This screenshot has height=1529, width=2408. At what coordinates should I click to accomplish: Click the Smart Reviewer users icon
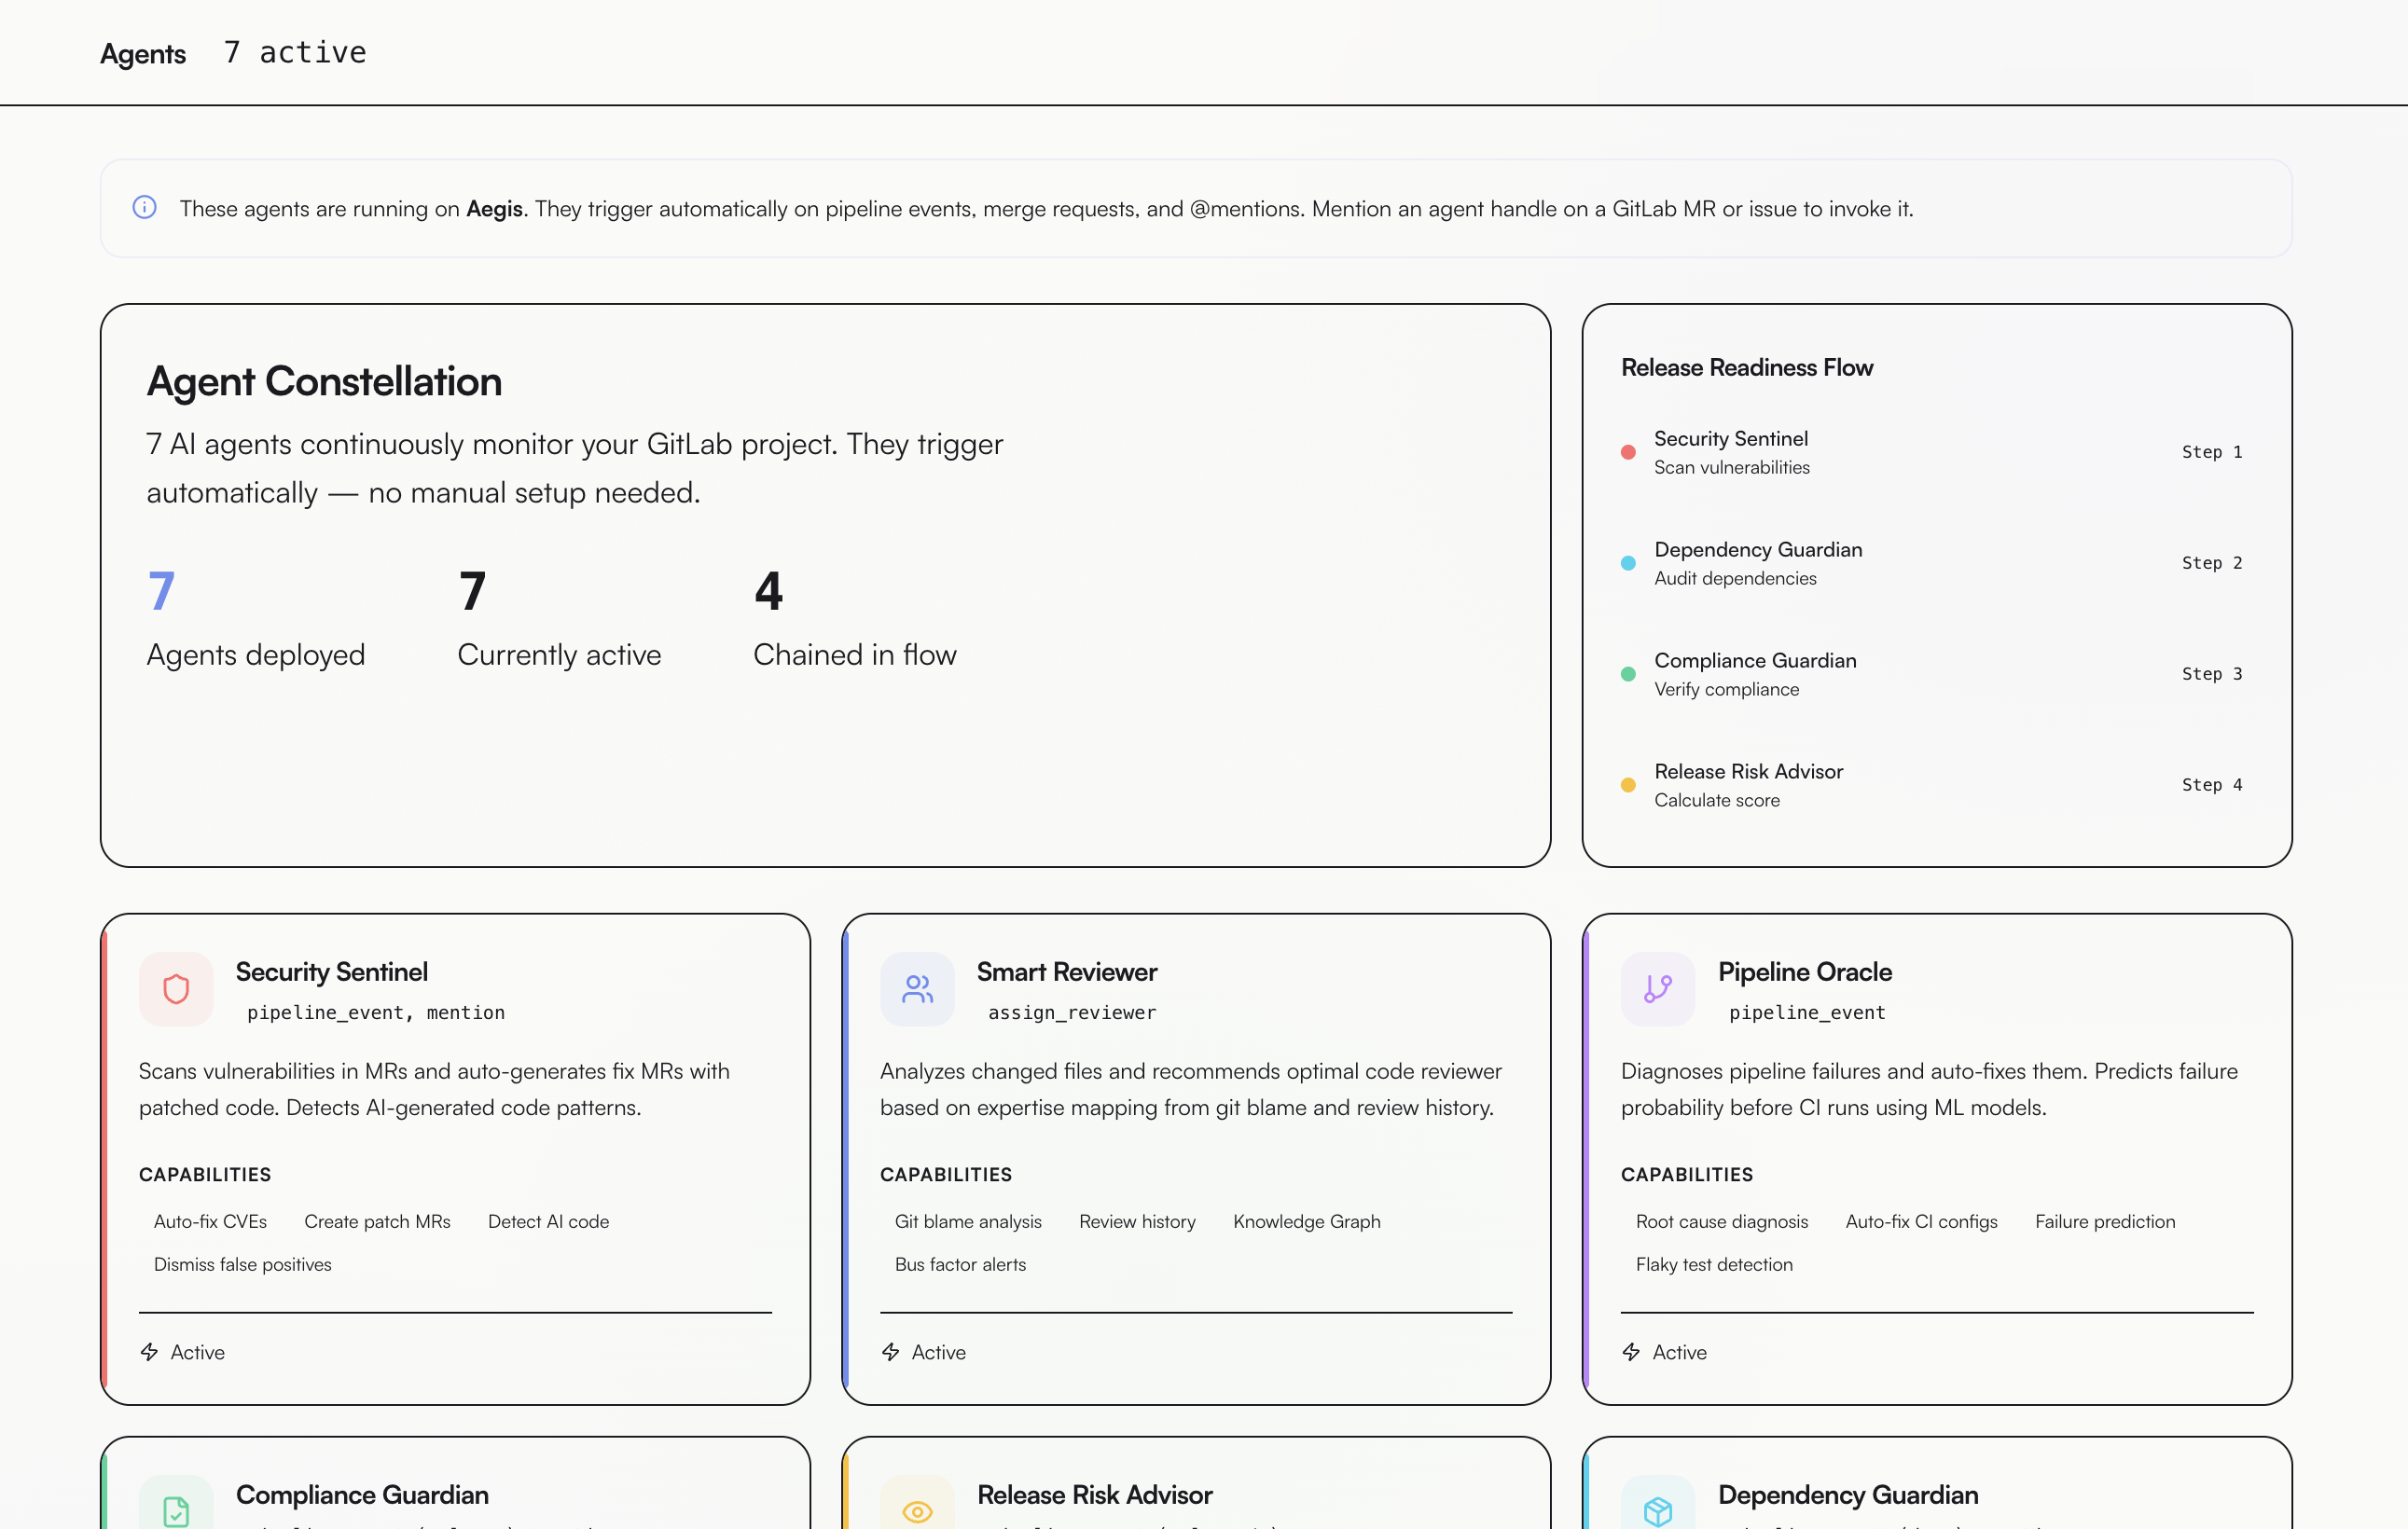click(917, 989)
